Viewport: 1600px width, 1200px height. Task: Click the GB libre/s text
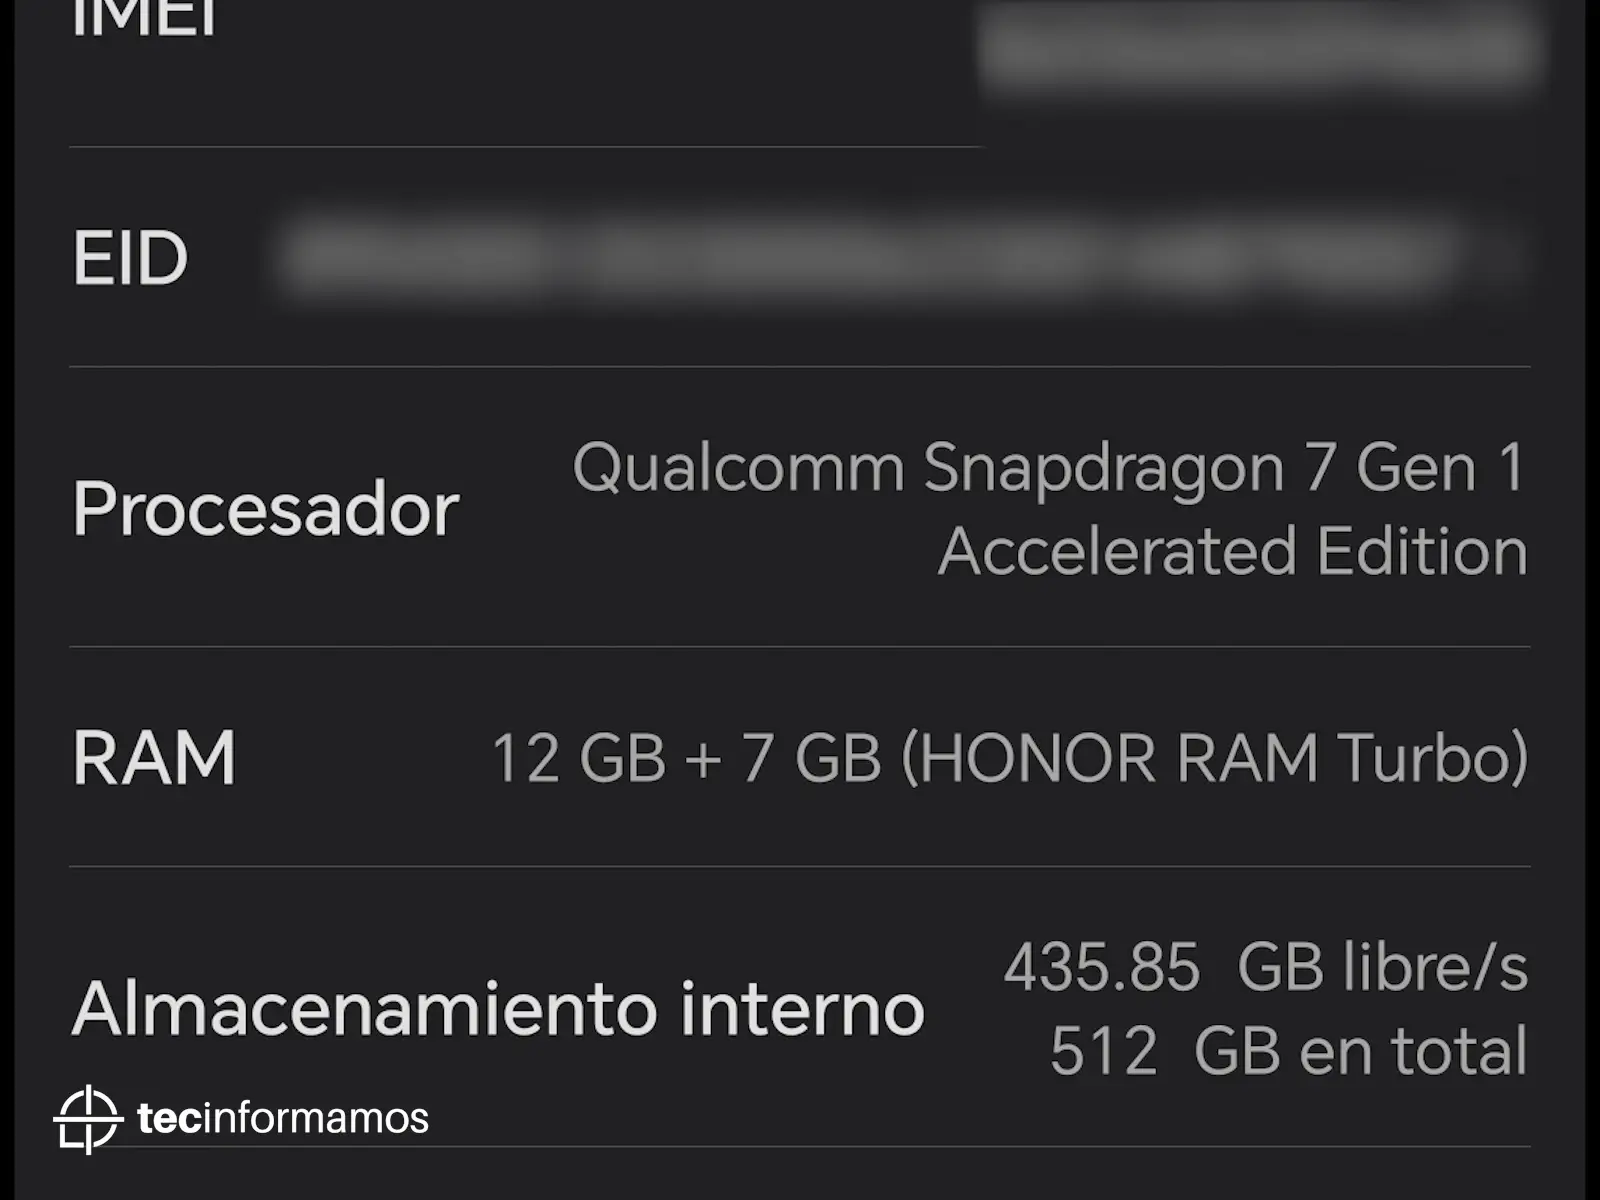tap(1382, 967)
